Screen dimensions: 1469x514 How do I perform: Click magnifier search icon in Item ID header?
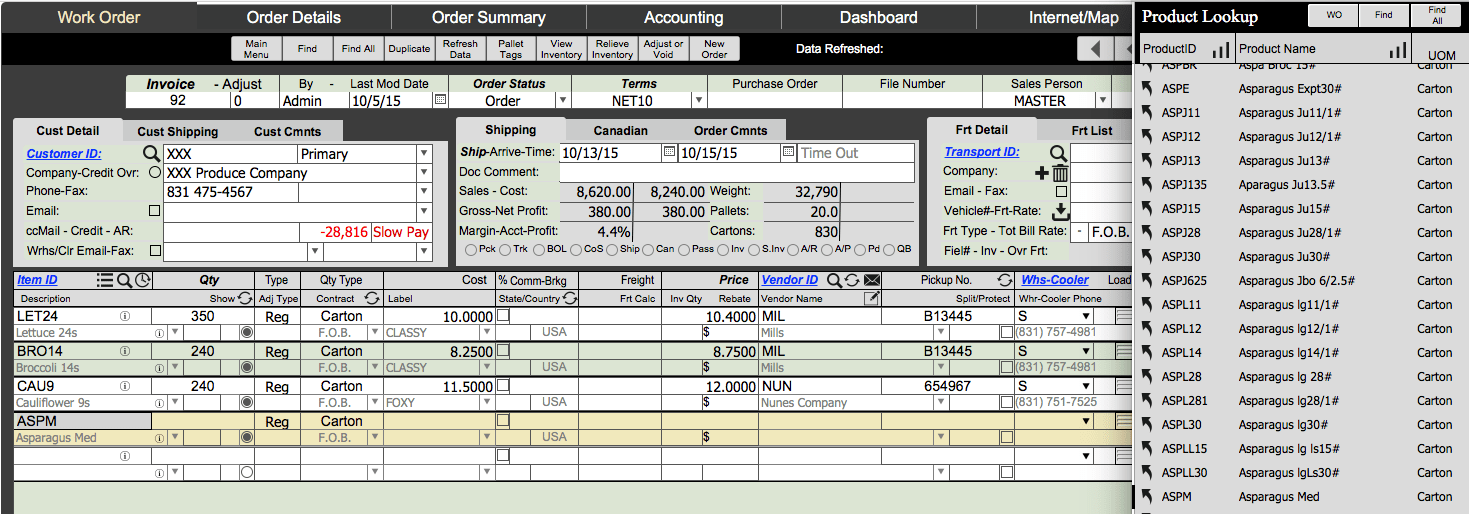tap(125, 281)
